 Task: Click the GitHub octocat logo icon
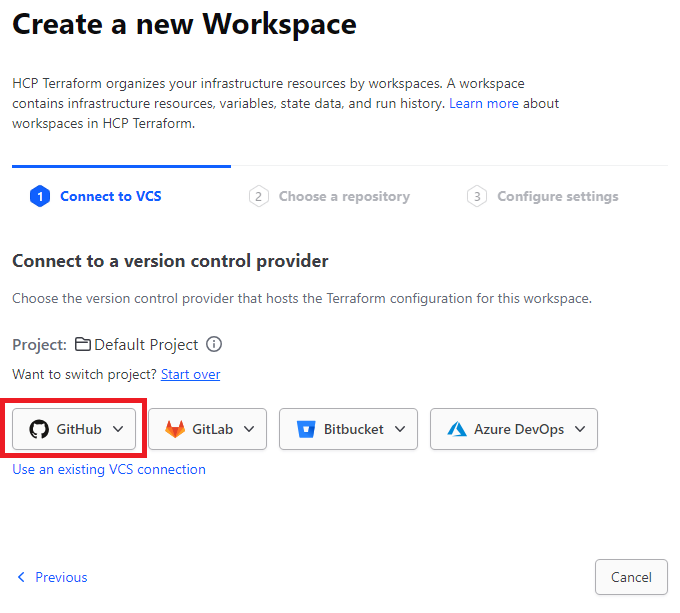coord(39,429)
